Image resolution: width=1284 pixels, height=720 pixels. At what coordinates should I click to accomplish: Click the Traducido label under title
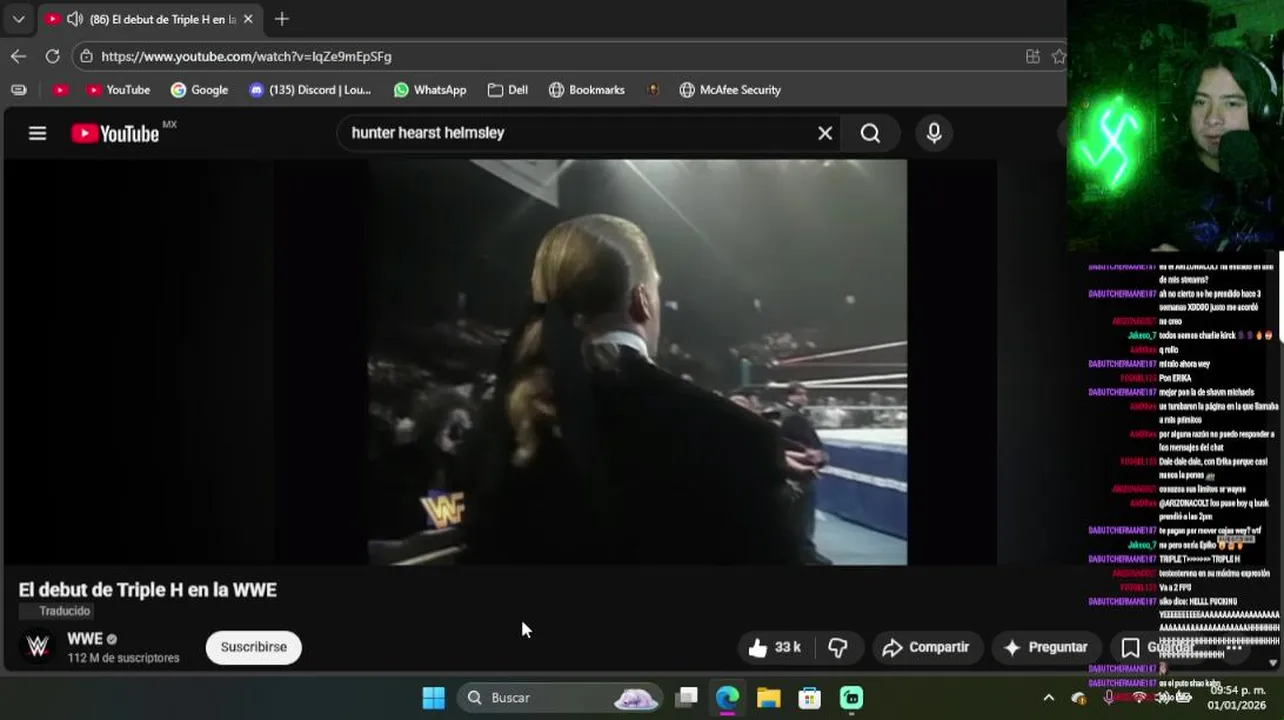(x=65, y=611)
